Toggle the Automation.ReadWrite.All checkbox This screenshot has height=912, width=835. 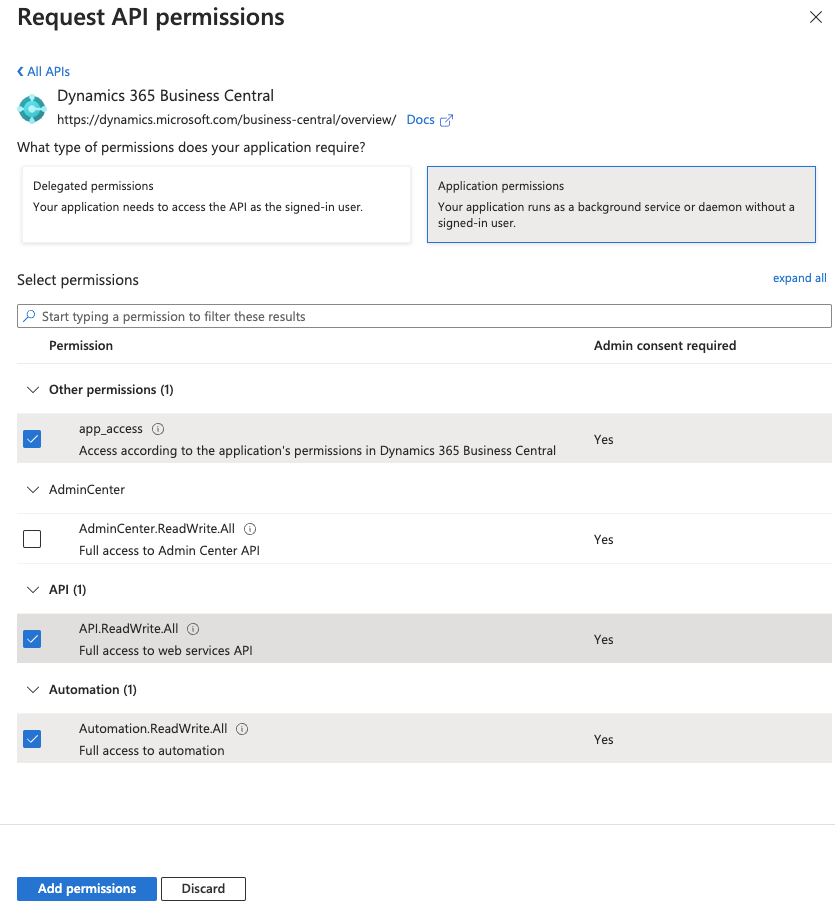coord(32,739)
